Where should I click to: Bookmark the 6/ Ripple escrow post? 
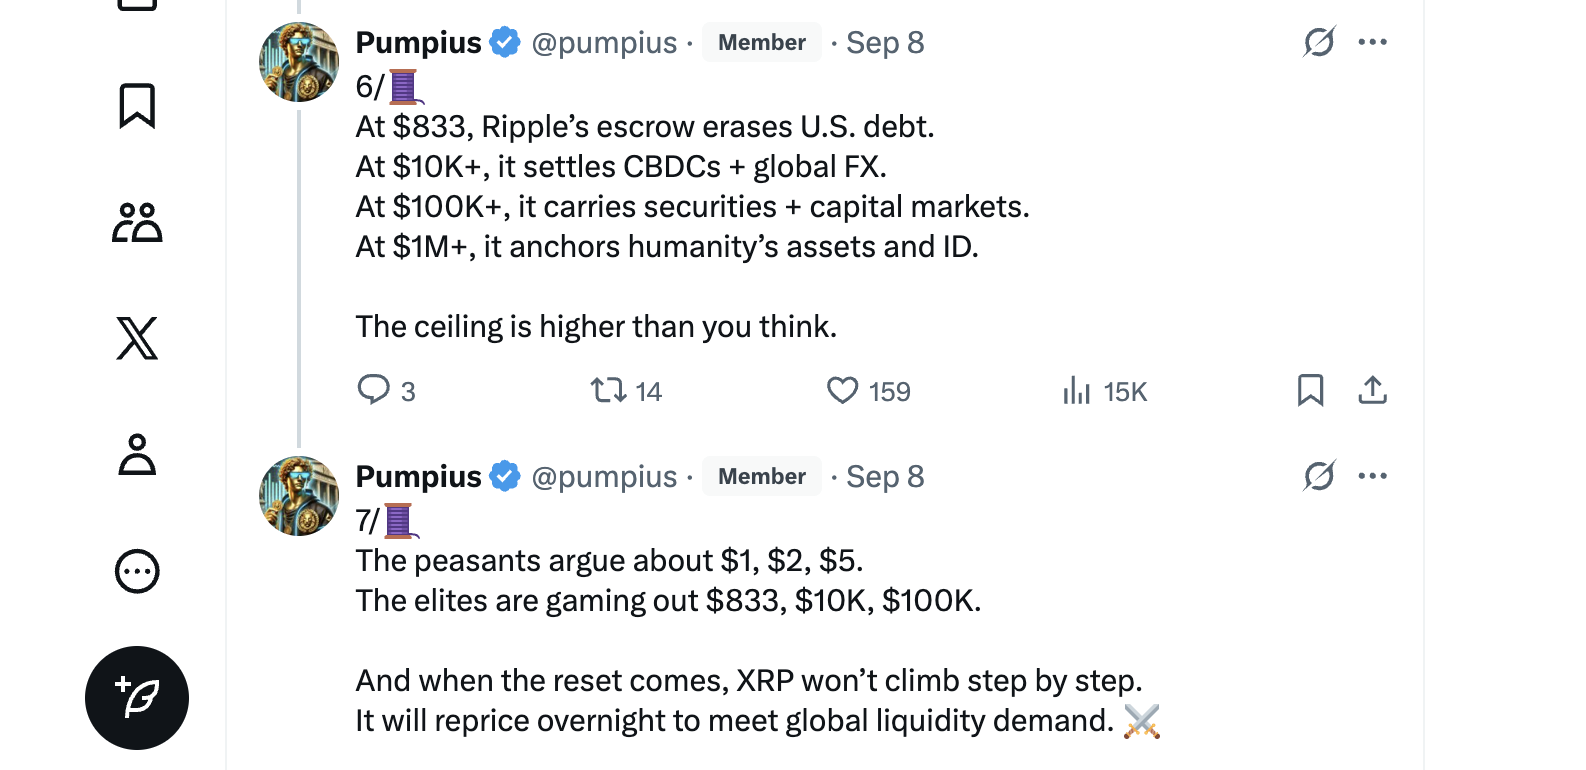point(1310,390)
